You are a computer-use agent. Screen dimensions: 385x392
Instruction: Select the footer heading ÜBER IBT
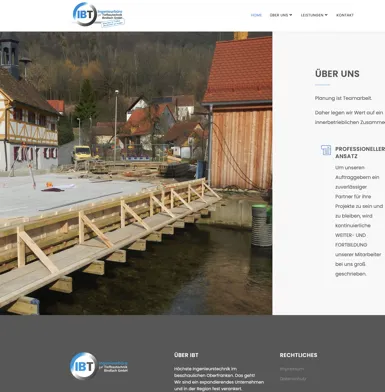point(186,355)
